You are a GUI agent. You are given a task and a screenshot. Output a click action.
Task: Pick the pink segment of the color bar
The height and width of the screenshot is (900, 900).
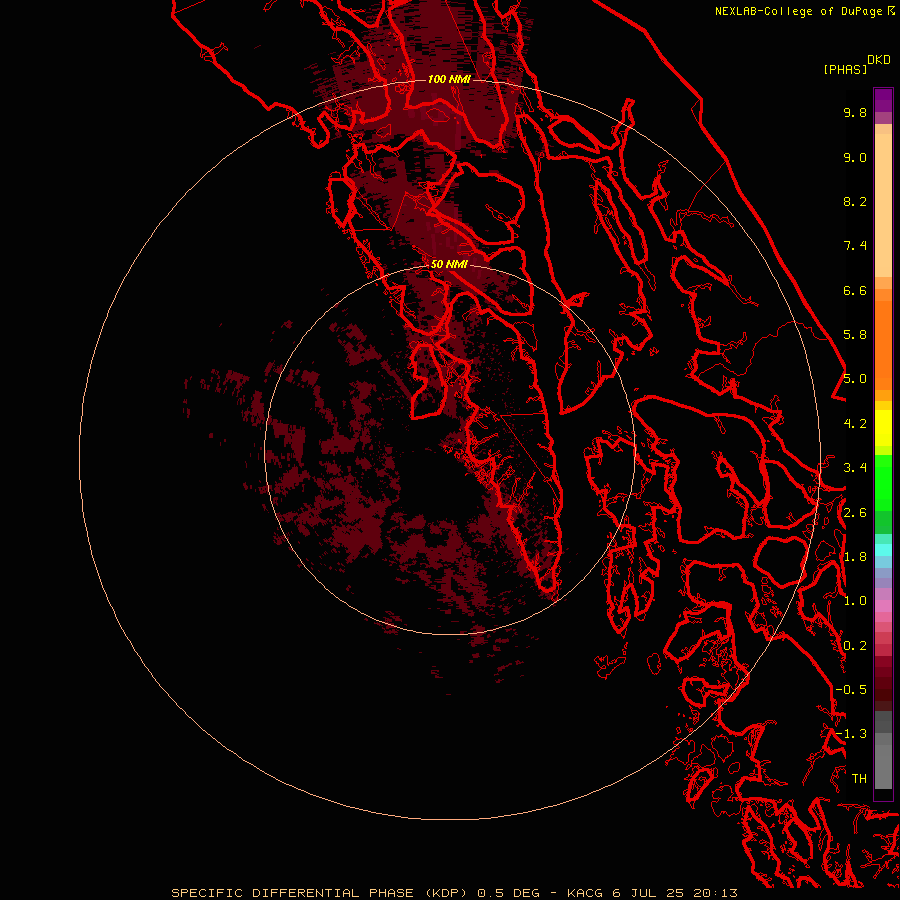click(x=883, y=606)
